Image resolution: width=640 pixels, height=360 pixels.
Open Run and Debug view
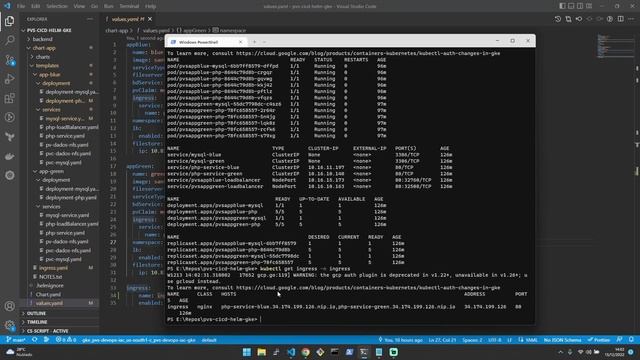tap(9, 79)
